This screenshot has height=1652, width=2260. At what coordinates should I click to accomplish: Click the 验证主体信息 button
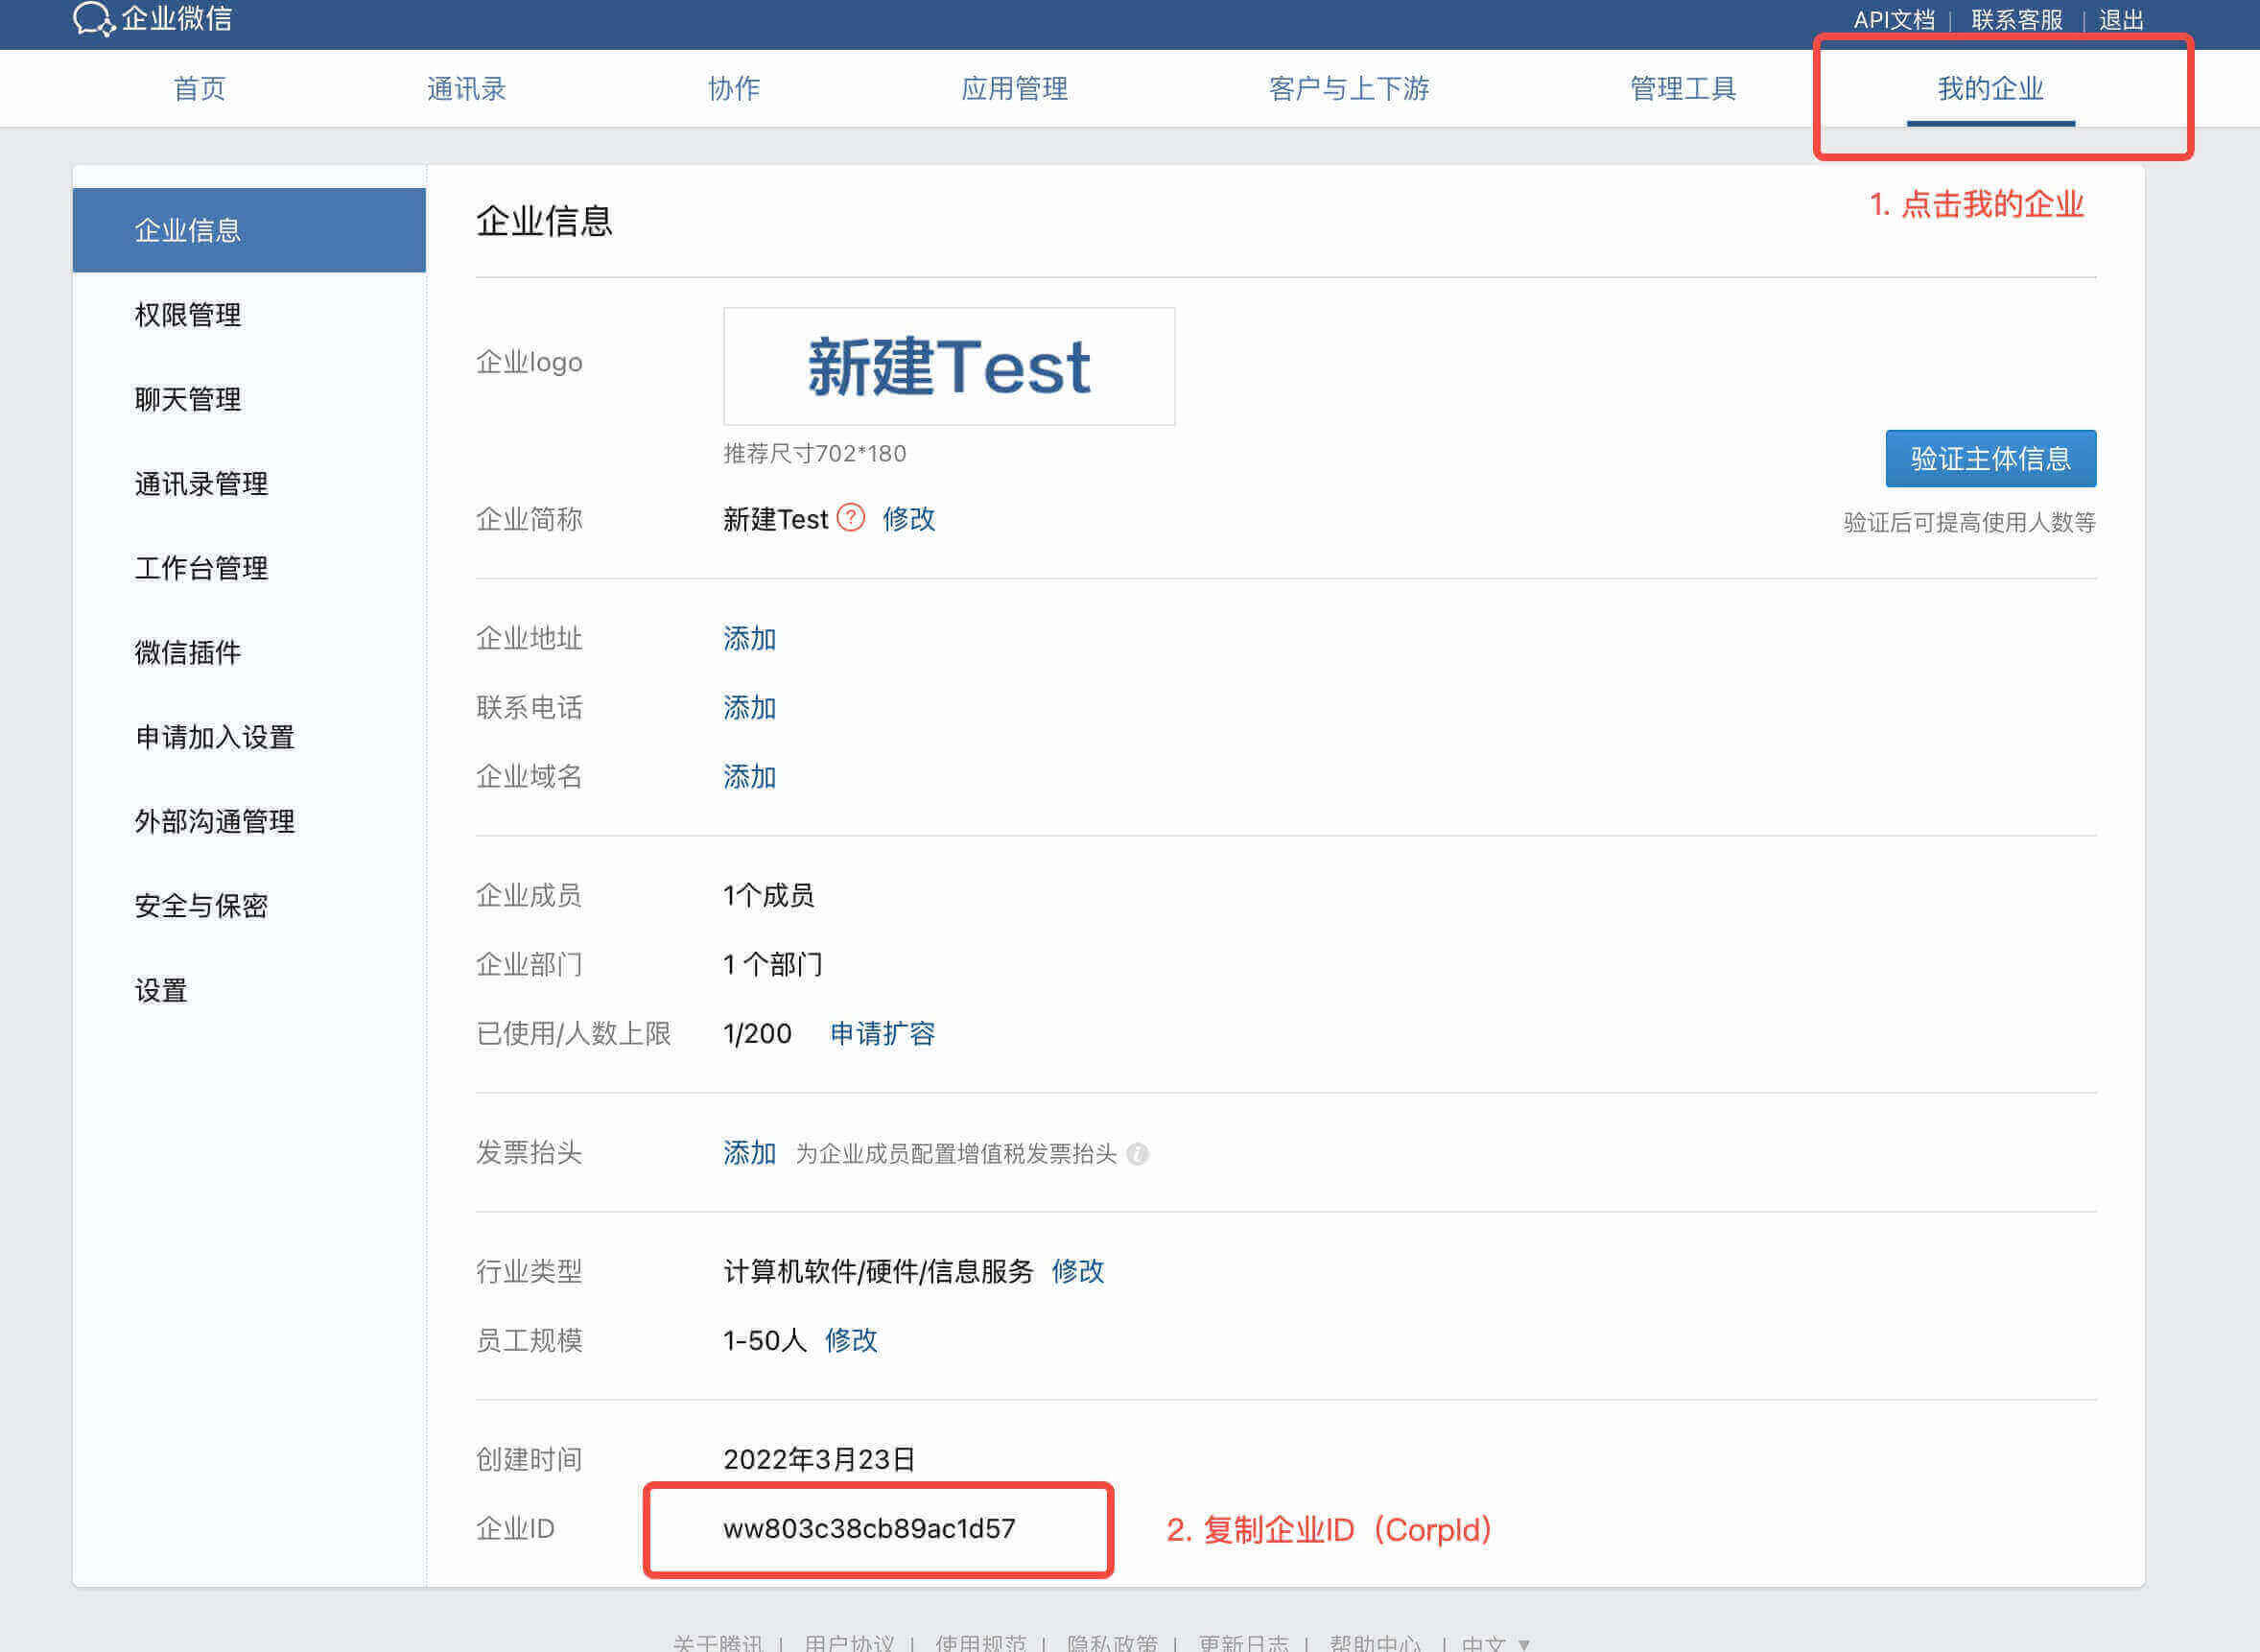1990,459
